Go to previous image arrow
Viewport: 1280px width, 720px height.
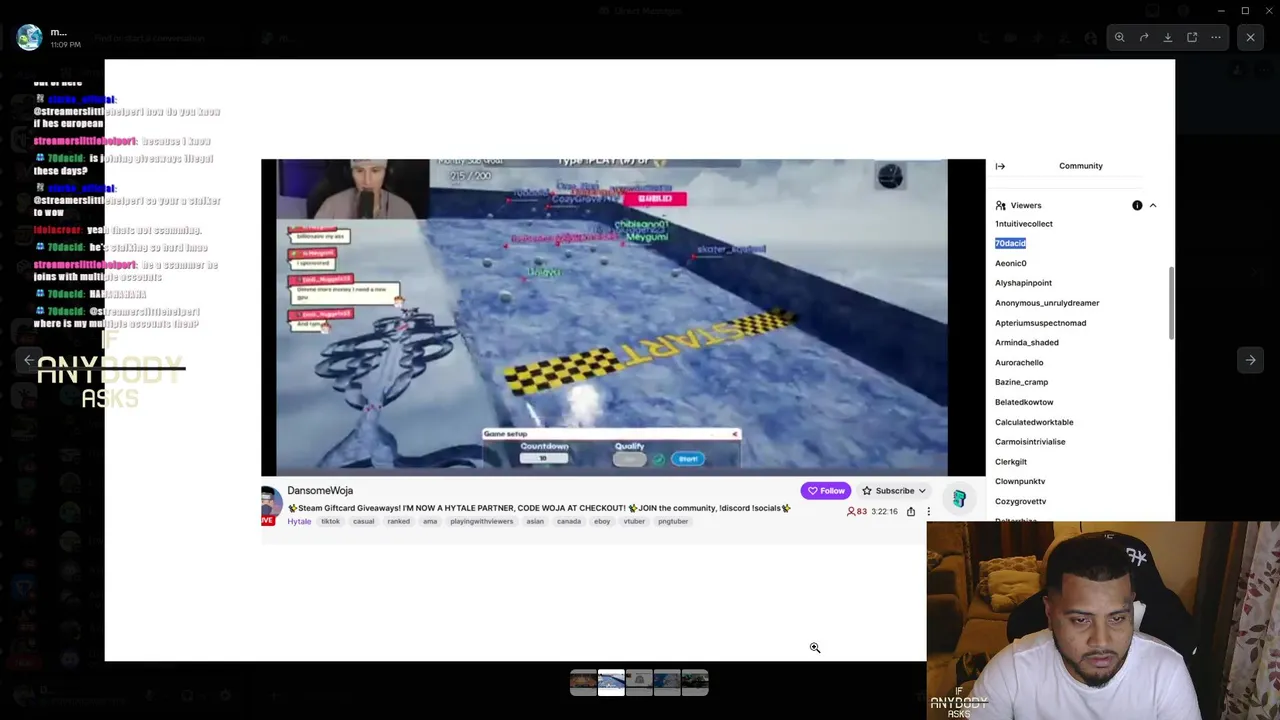29,360
